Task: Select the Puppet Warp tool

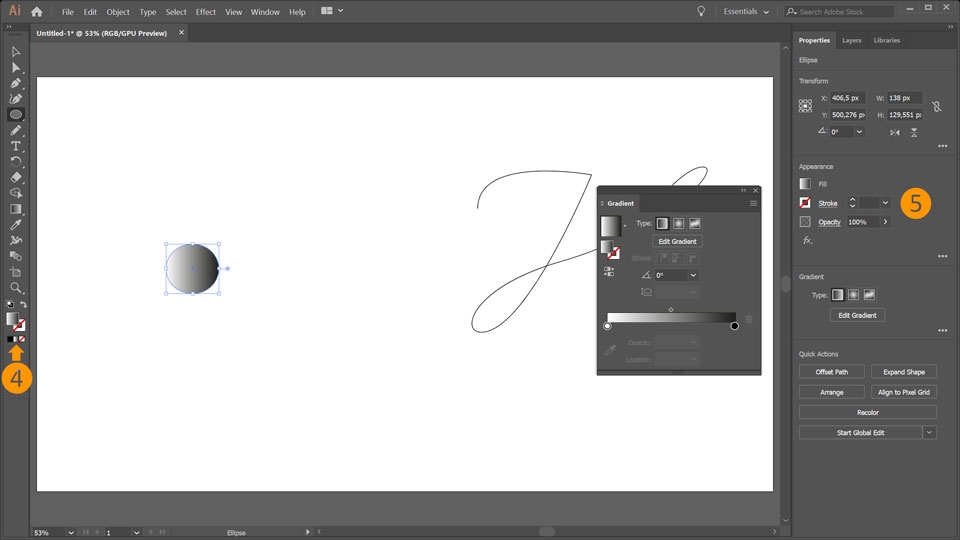Action: (x=16, y=240)
